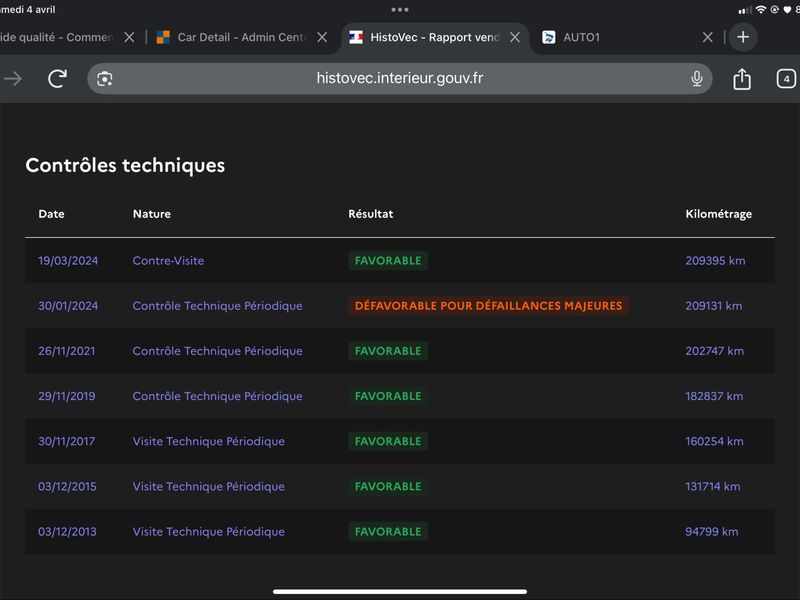Tap microphone icon in address bar
Screen dimensions: 800x600
click(x=697, y=79)
